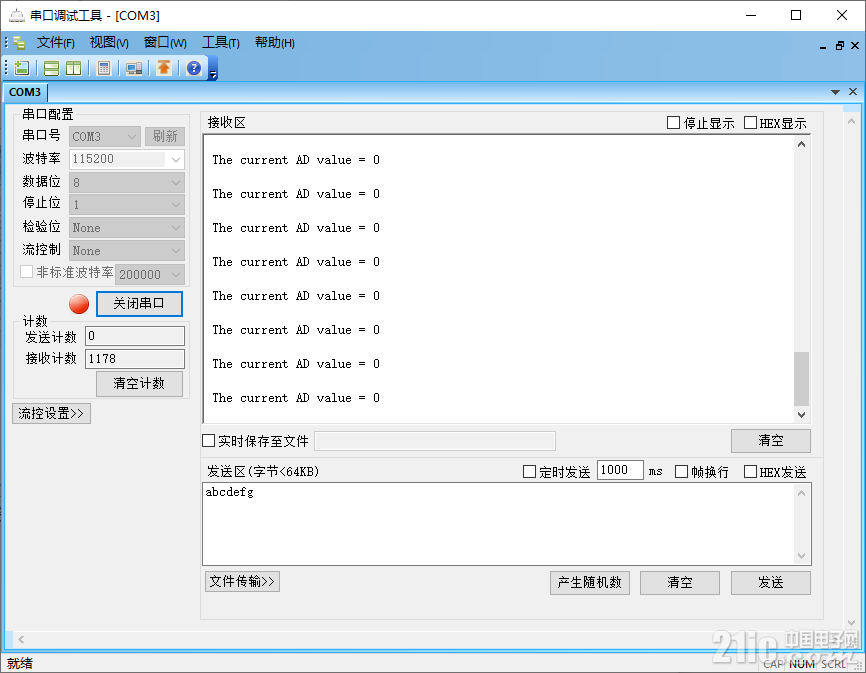This screenshot has height=673, width=866.
Task: Click horizontal scrollbar left arrow
Action: pos(20,639)
